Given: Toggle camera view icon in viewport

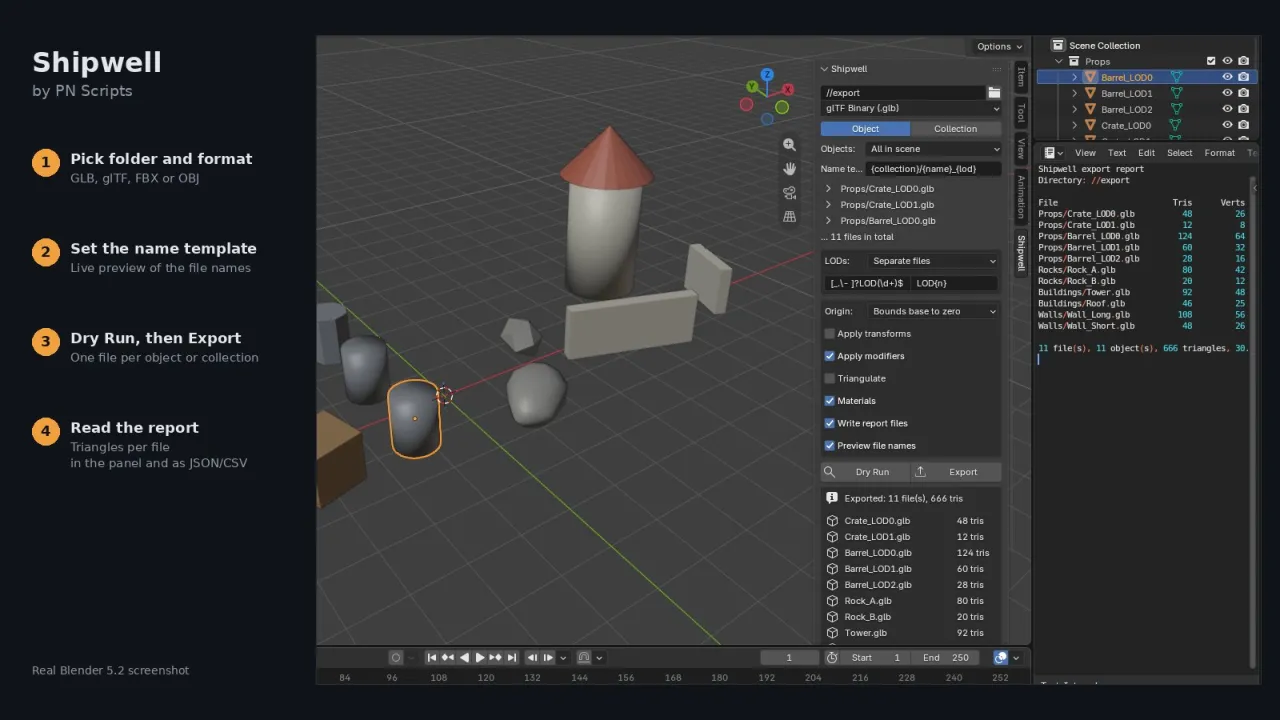Looking at the screenshot, I should click(789, 192).
